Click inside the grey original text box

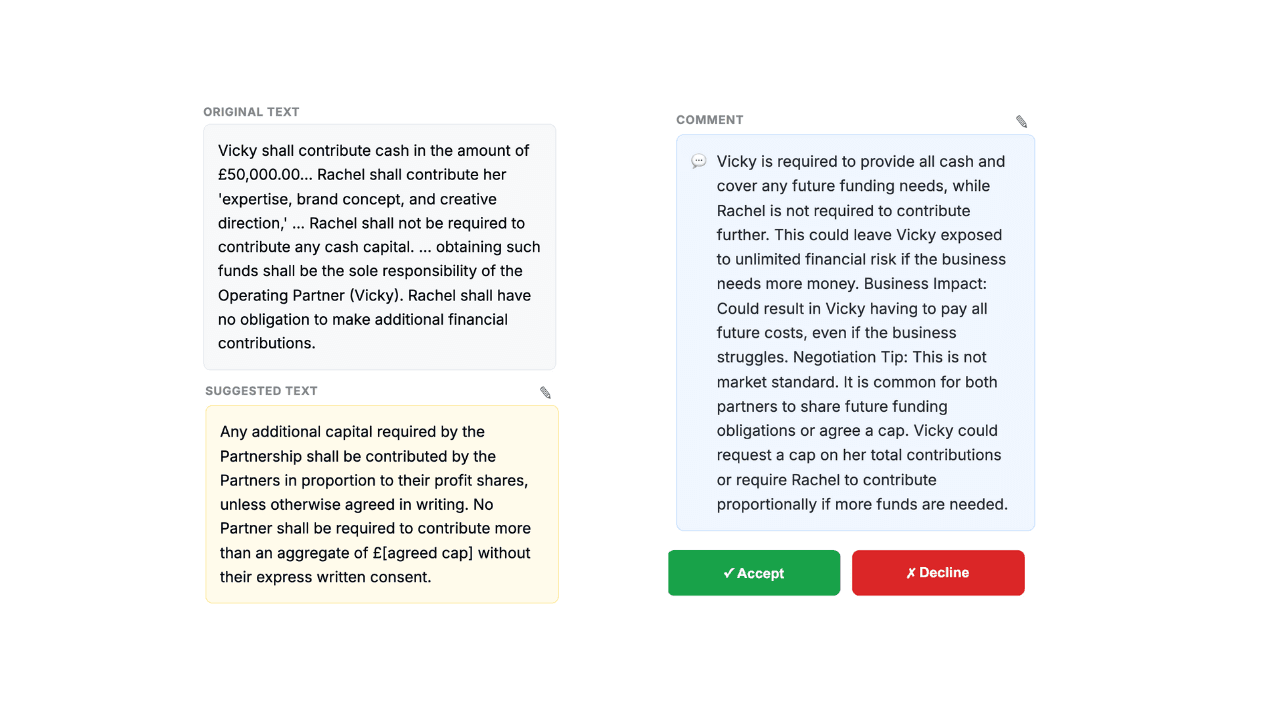click(379, 247)
